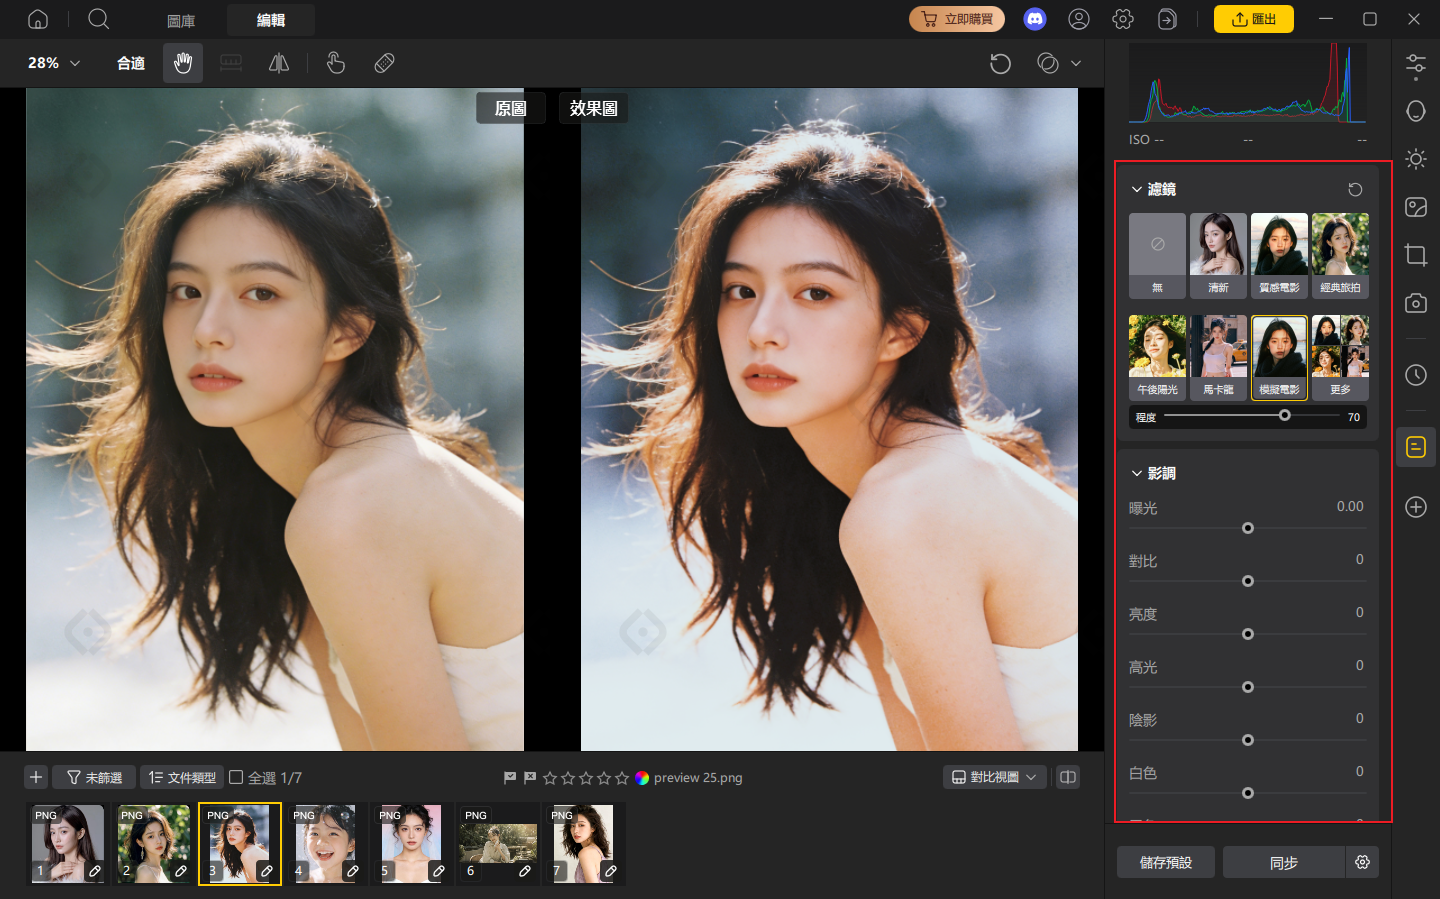
Task: Open the 28% zoom dropdown
Action: coord(54,63)
